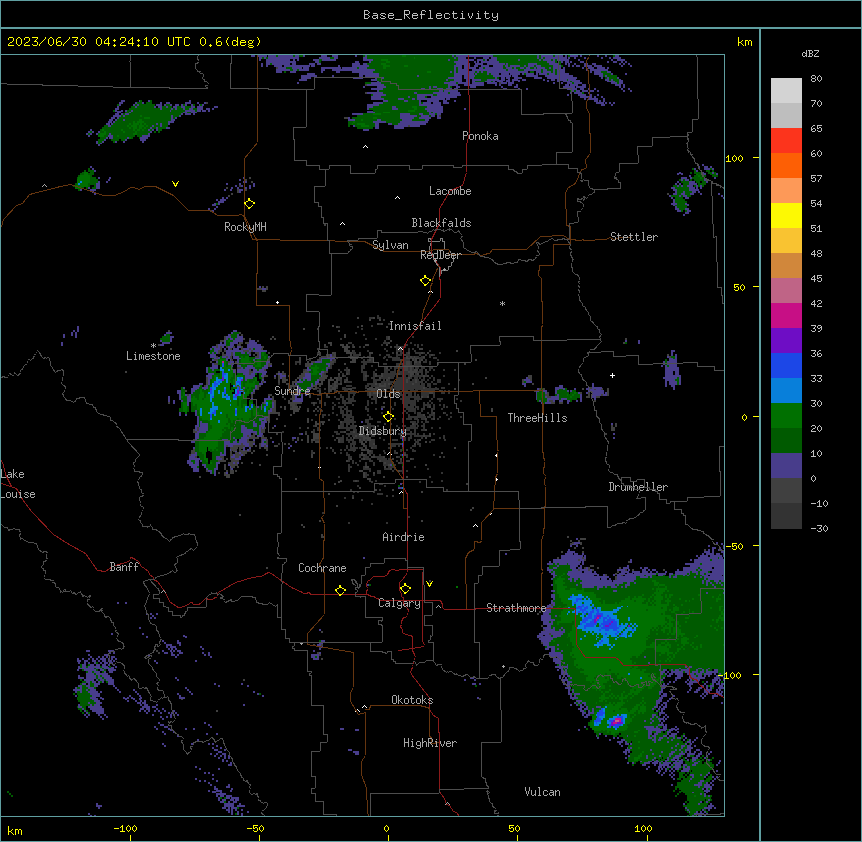862x842 pixels.
Task: Select the Olds label
Action: tap(388, 394)
